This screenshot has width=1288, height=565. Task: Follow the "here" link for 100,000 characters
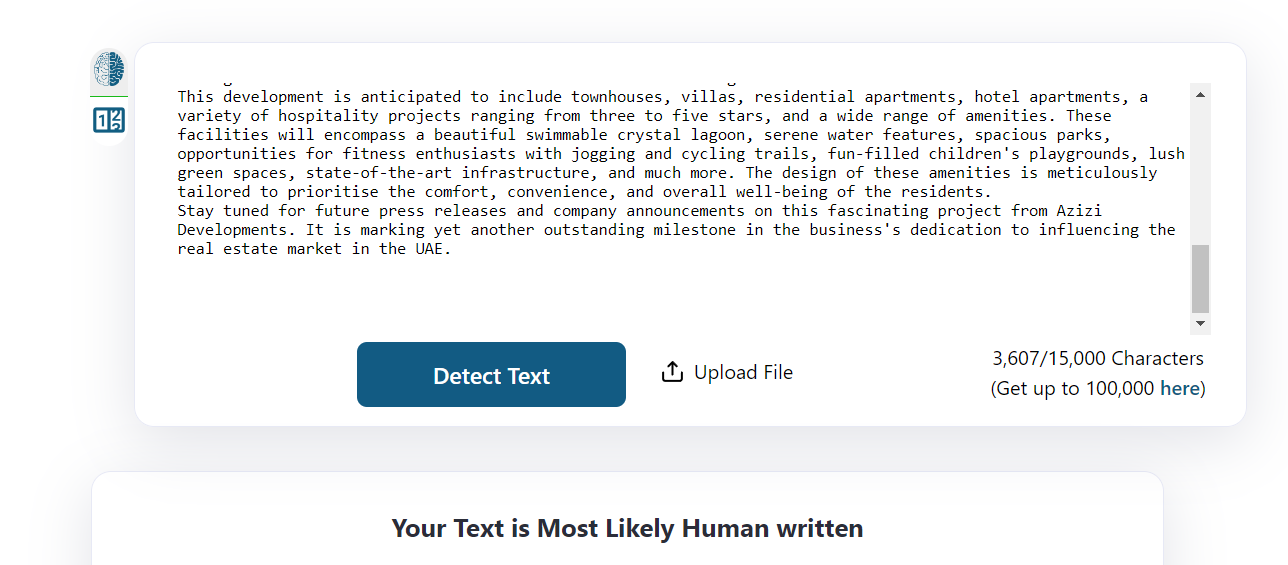pyautogui.click(x=1180, y=388)
